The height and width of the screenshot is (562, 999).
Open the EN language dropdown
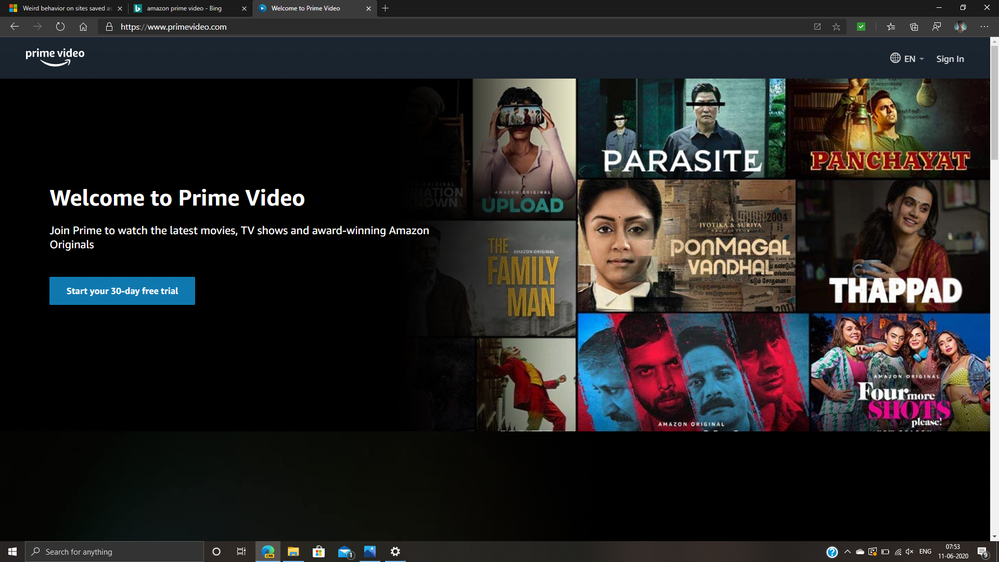907,59
